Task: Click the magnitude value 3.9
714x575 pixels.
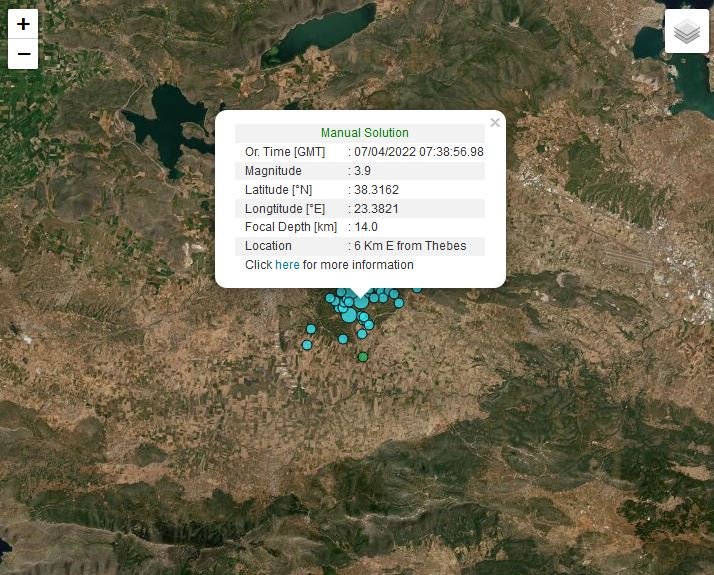Action: pyautogui.click(x=364, y=171)
